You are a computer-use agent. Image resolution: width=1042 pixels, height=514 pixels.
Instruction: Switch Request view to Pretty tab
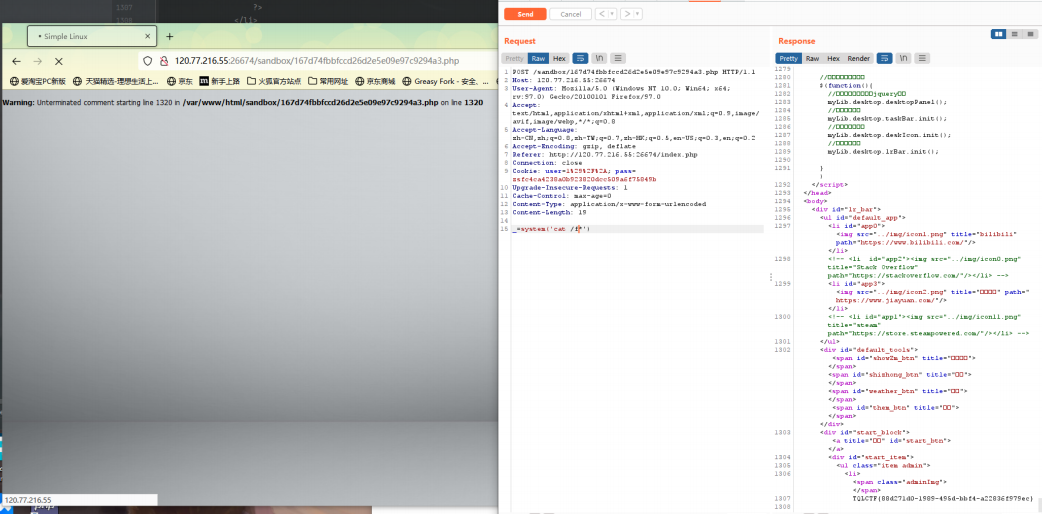point(514,59)
